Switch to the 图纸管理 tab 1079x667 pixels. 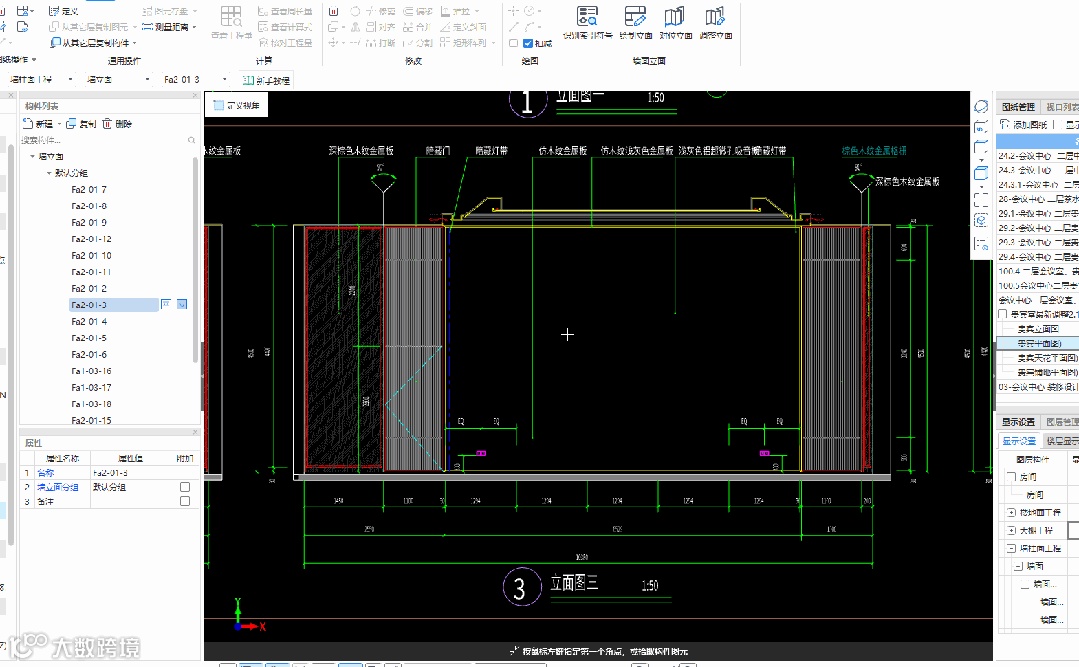pyautogui.click(x=1018, y=107)
